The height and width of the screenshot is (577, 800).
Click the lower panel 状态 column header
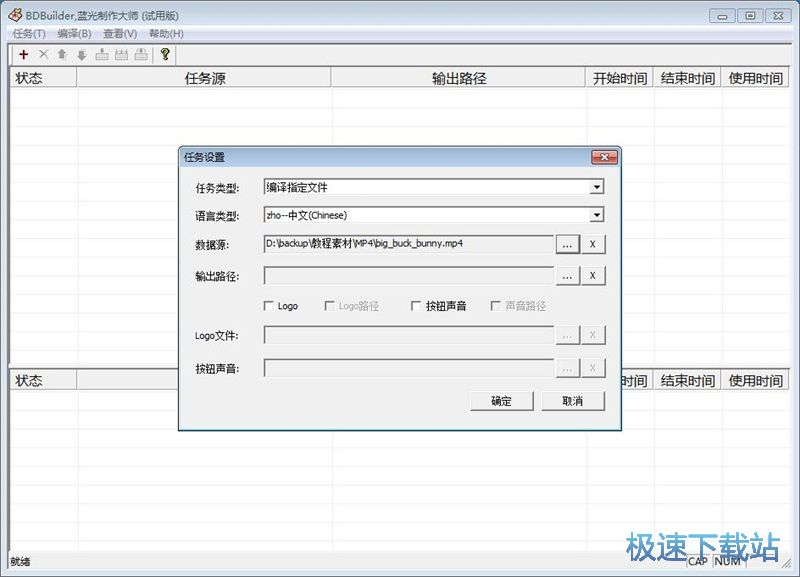click(x=43, y=380)
